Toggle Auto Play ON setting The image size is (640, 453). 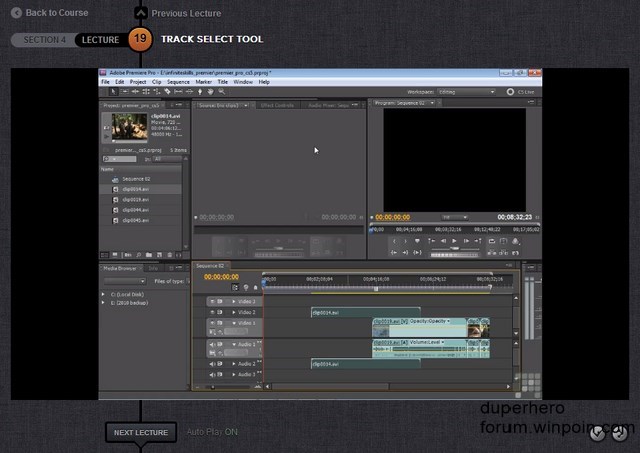pos(212,432)
